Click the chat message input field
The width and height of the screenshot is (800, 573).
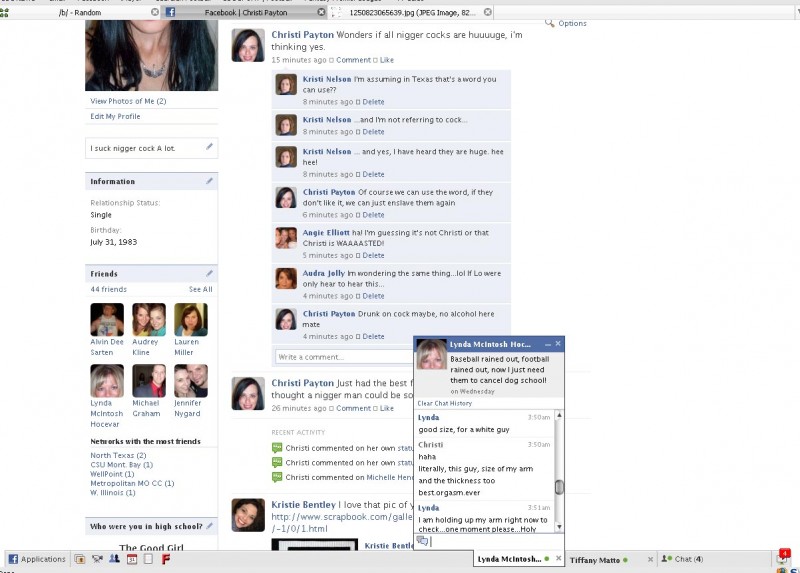tap(497, 541)
